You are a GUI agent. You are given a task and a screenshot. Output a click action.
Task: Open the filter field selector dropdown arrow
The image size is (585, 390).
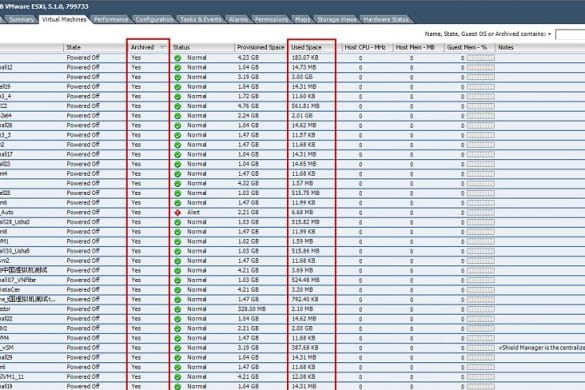point(550,34)
